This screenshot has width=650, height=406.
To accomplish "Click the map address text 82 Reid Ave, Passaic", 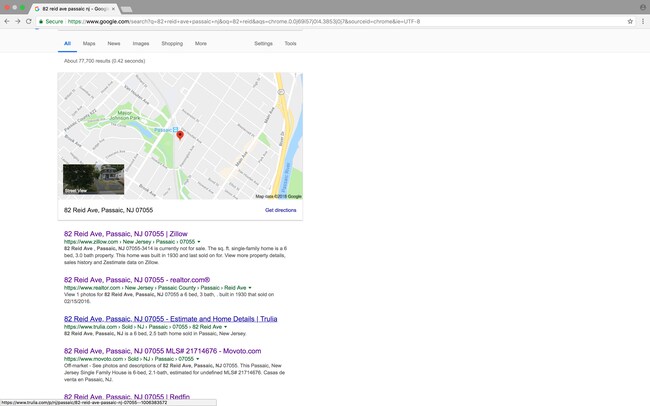I will [108, 210].
